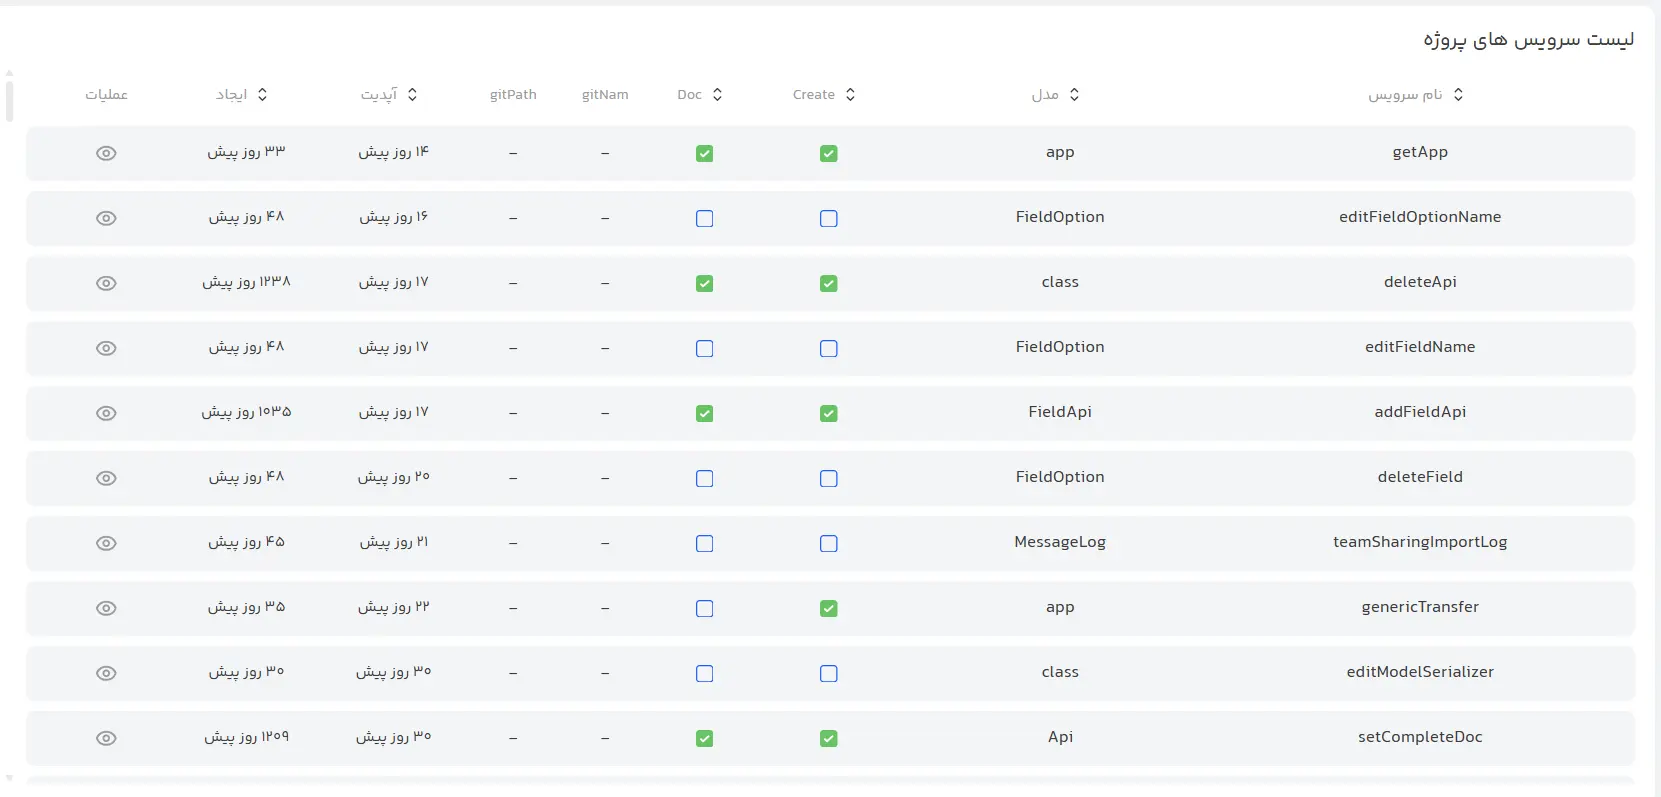The height and width of the screenshot is (797, 1661).
Task: Click deleteApi service name
Action: coord(1420,282)
